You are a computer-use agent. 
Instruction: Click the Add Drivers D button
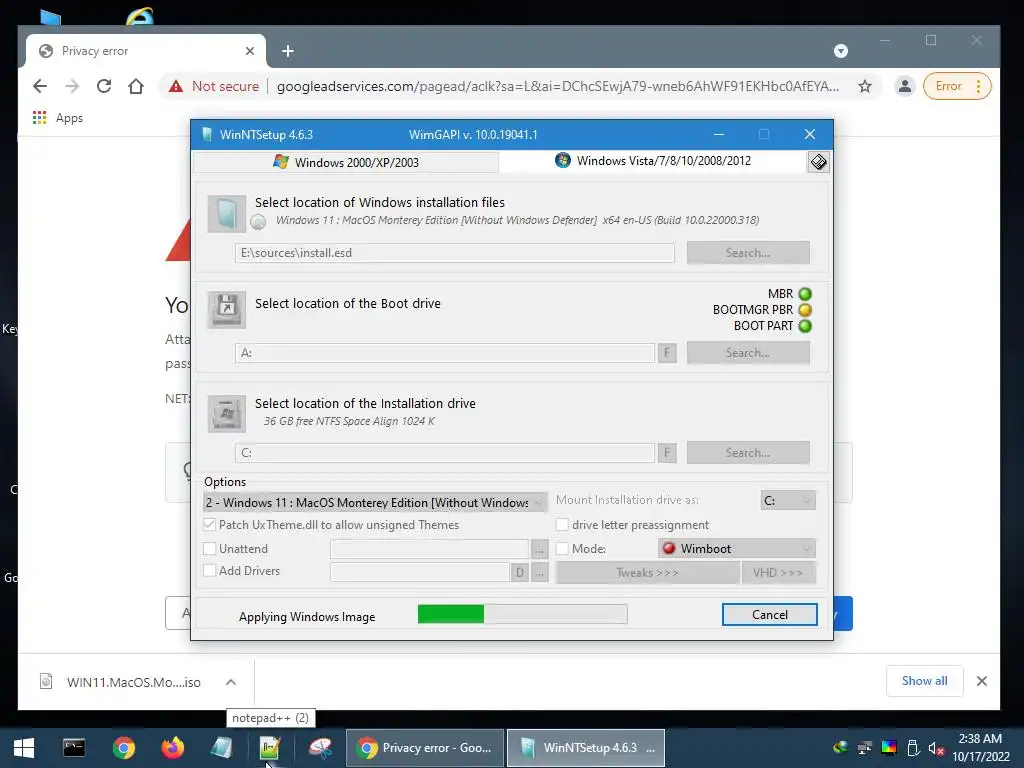(x=519, y=573)
